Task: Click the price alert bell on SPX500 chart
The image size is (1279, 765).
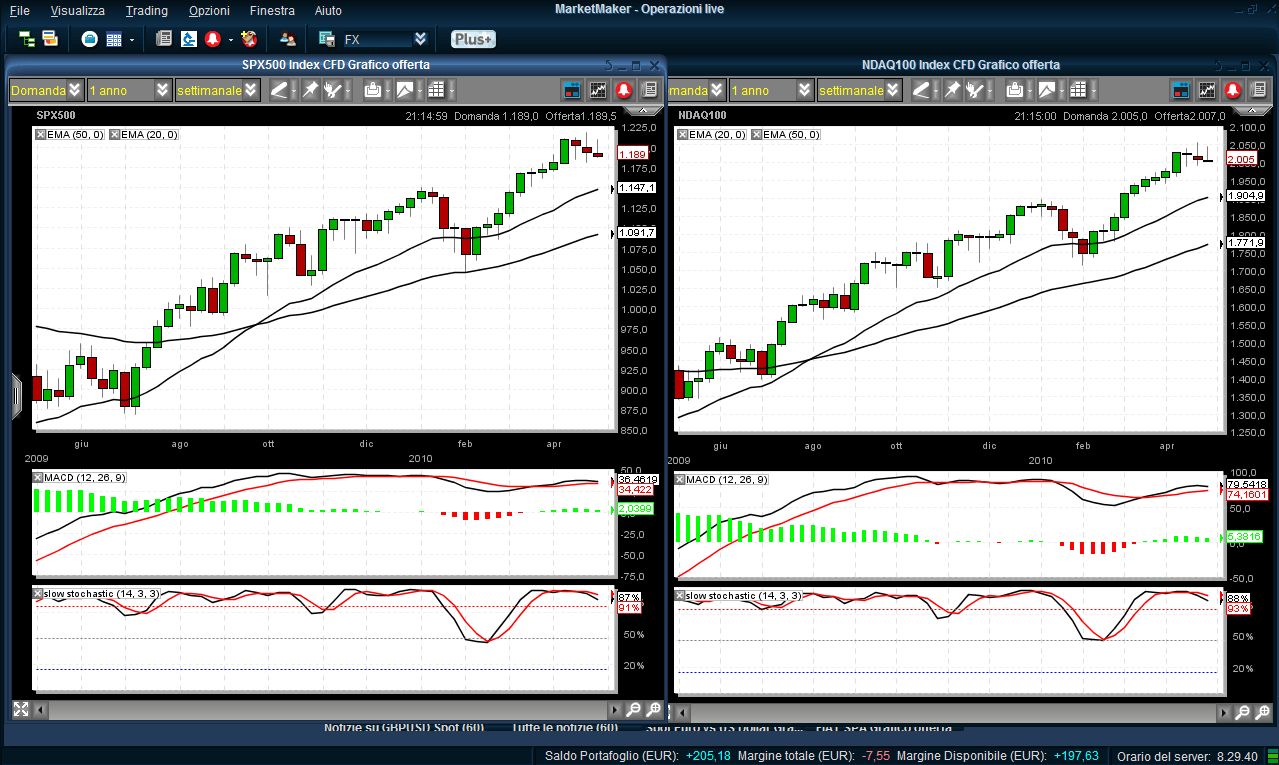Action: (x=624, y=90)
